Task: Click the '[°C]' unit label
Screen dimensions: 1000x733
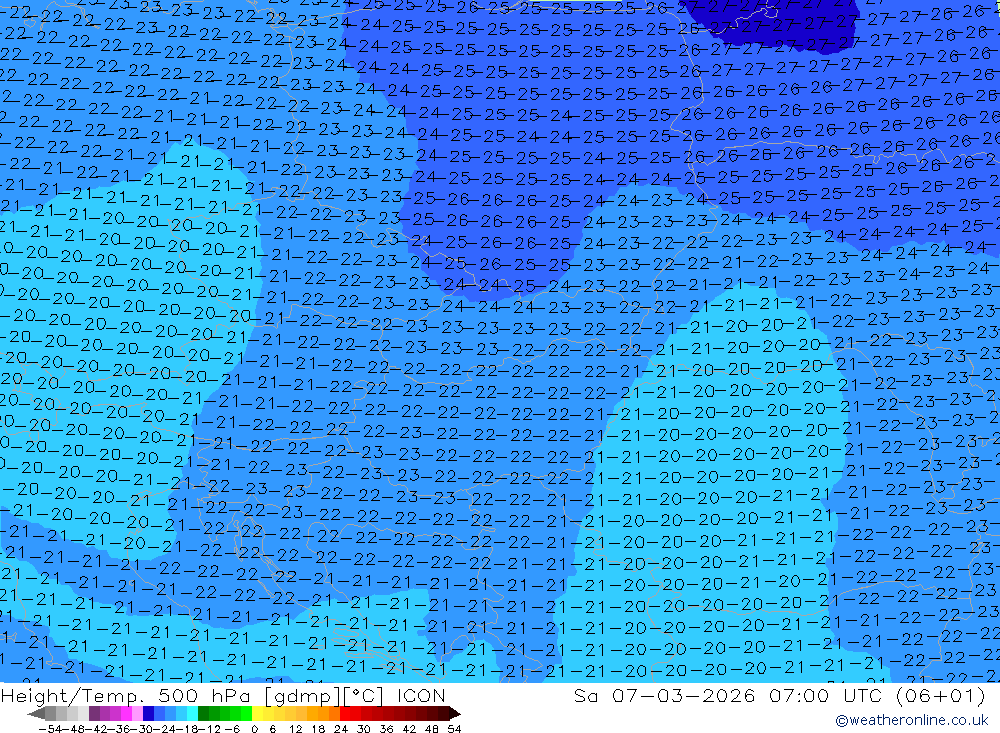Action: tap(364, 696)
